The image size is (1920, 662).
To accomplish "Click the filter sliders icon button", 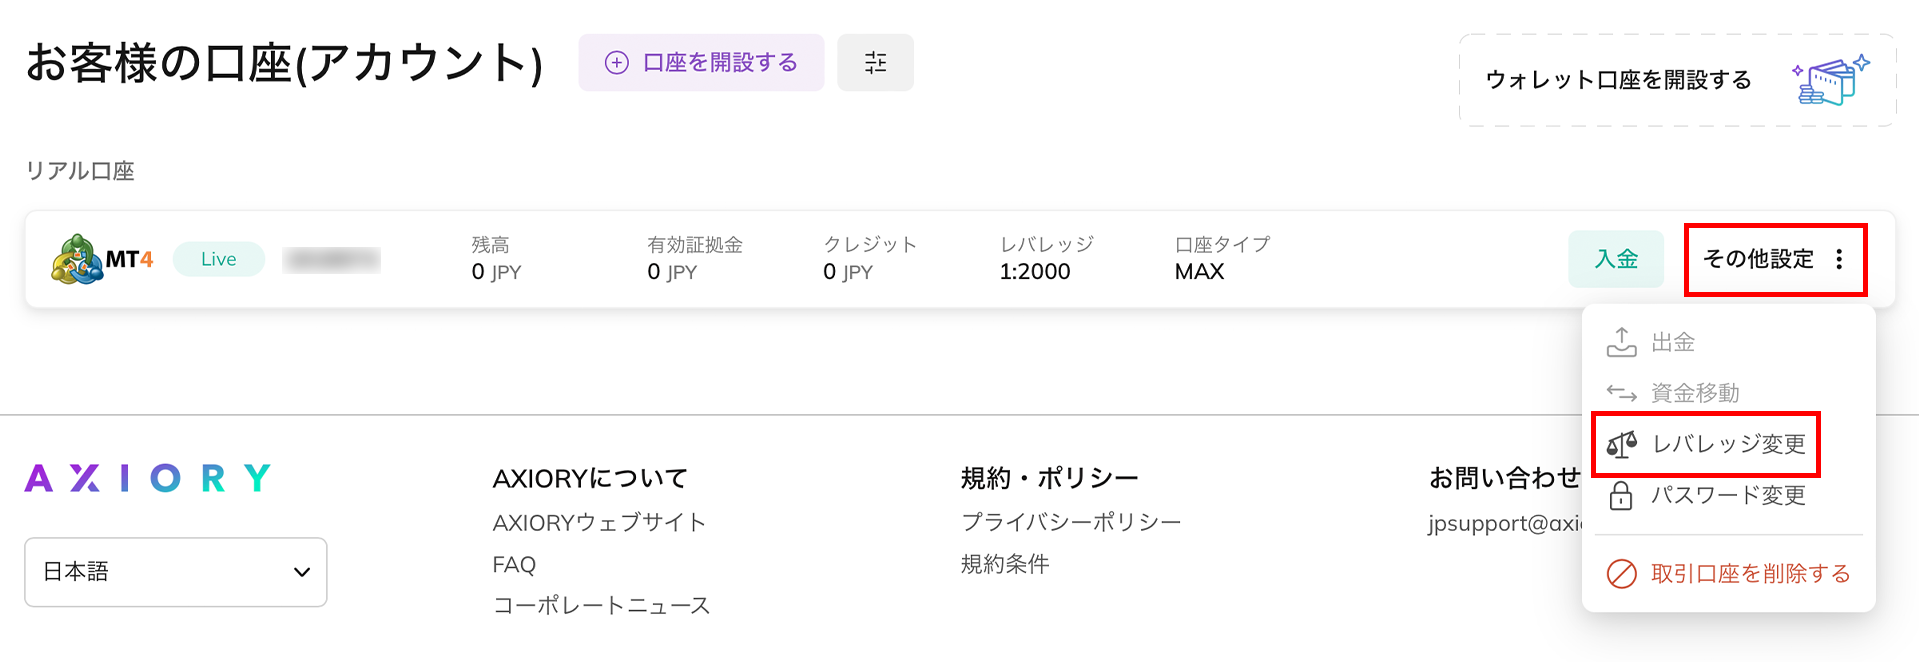I will pyautogui.click(x=875, y=63).
